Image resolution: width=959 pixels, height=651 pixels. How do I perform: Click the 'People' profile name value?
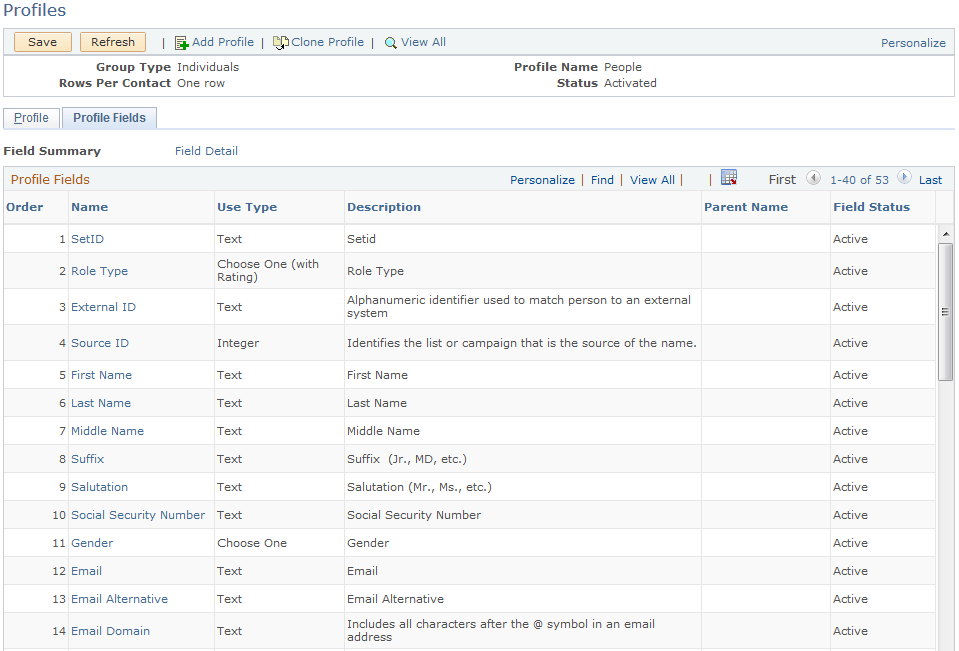click(x=623, y=67)
